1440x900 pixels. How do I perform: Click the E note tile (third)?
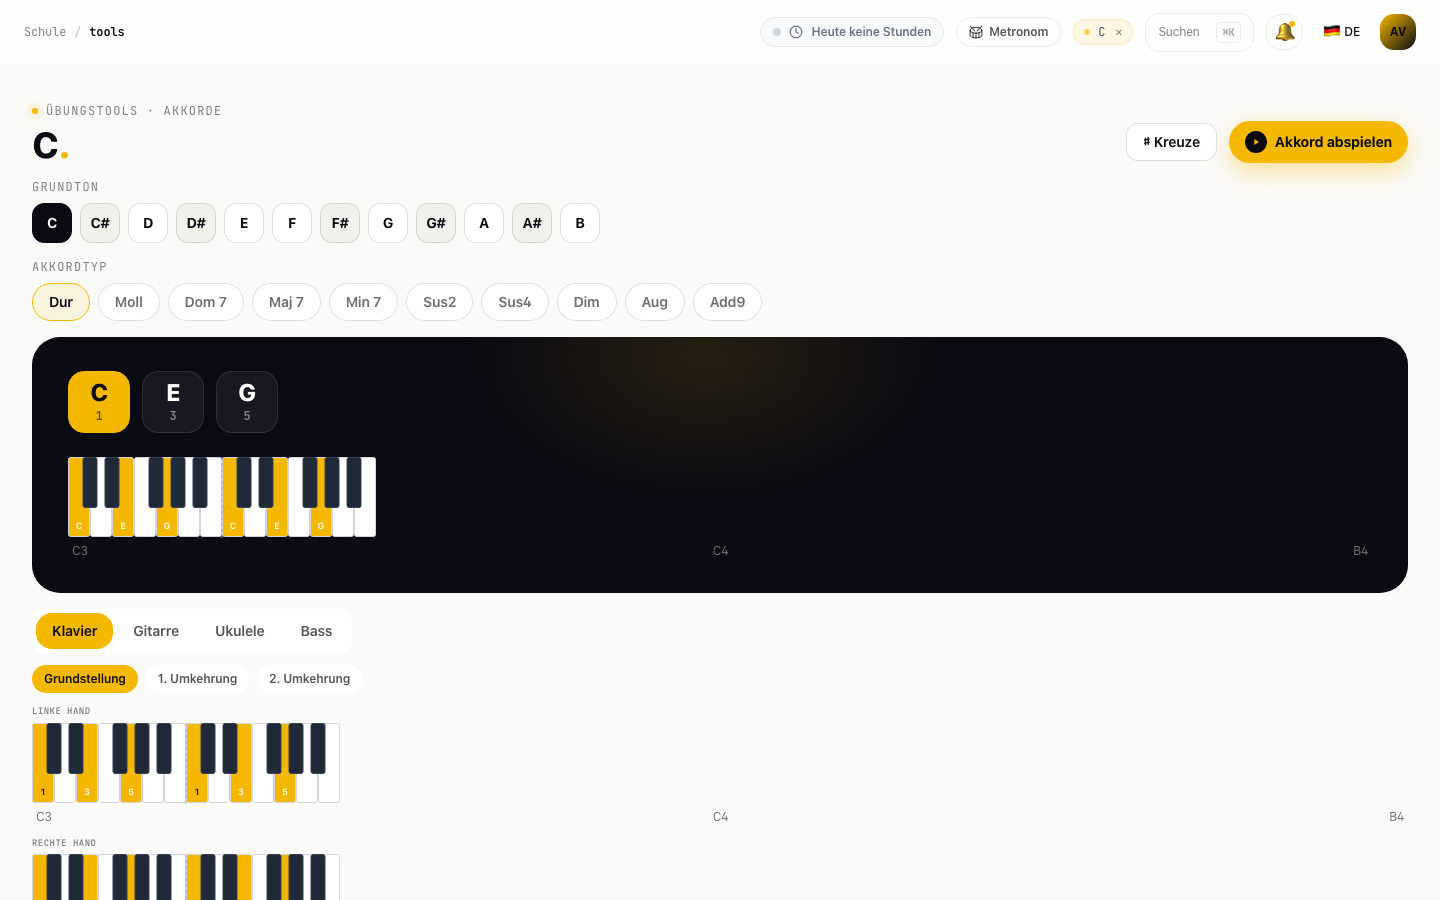[173, 402]
